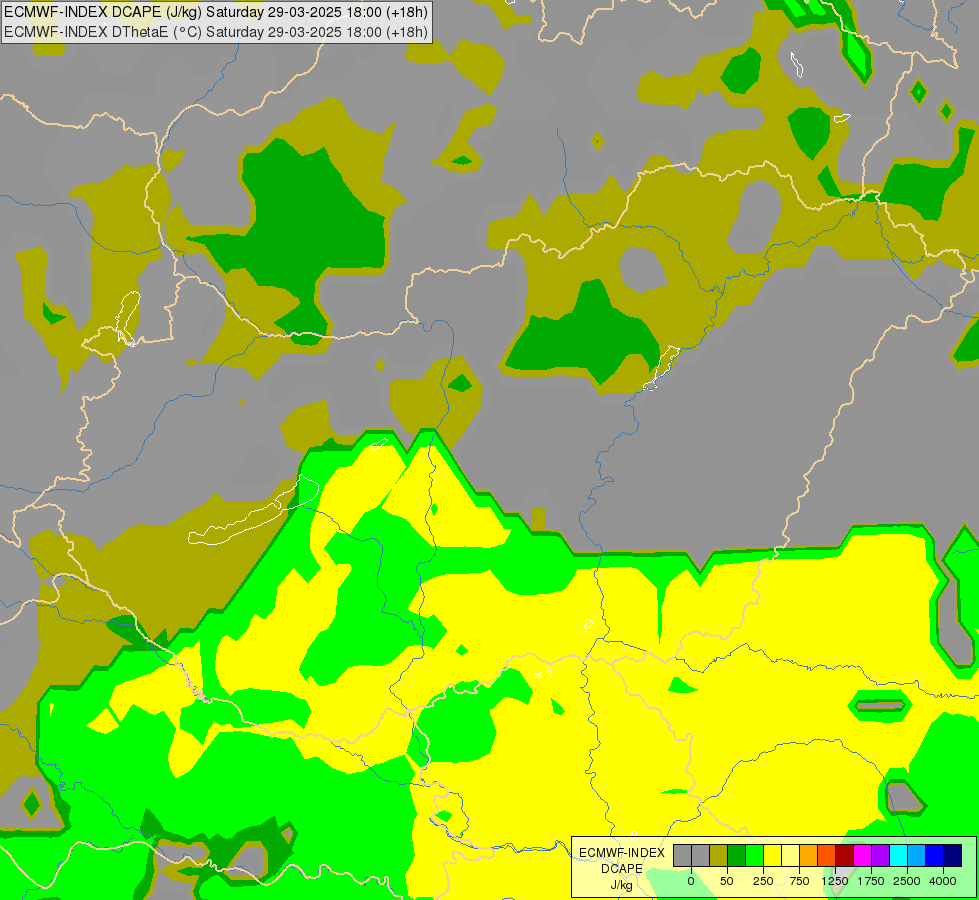Click the legend value label 0
Screen dimensions: 979x900
[x=691, y=881]
